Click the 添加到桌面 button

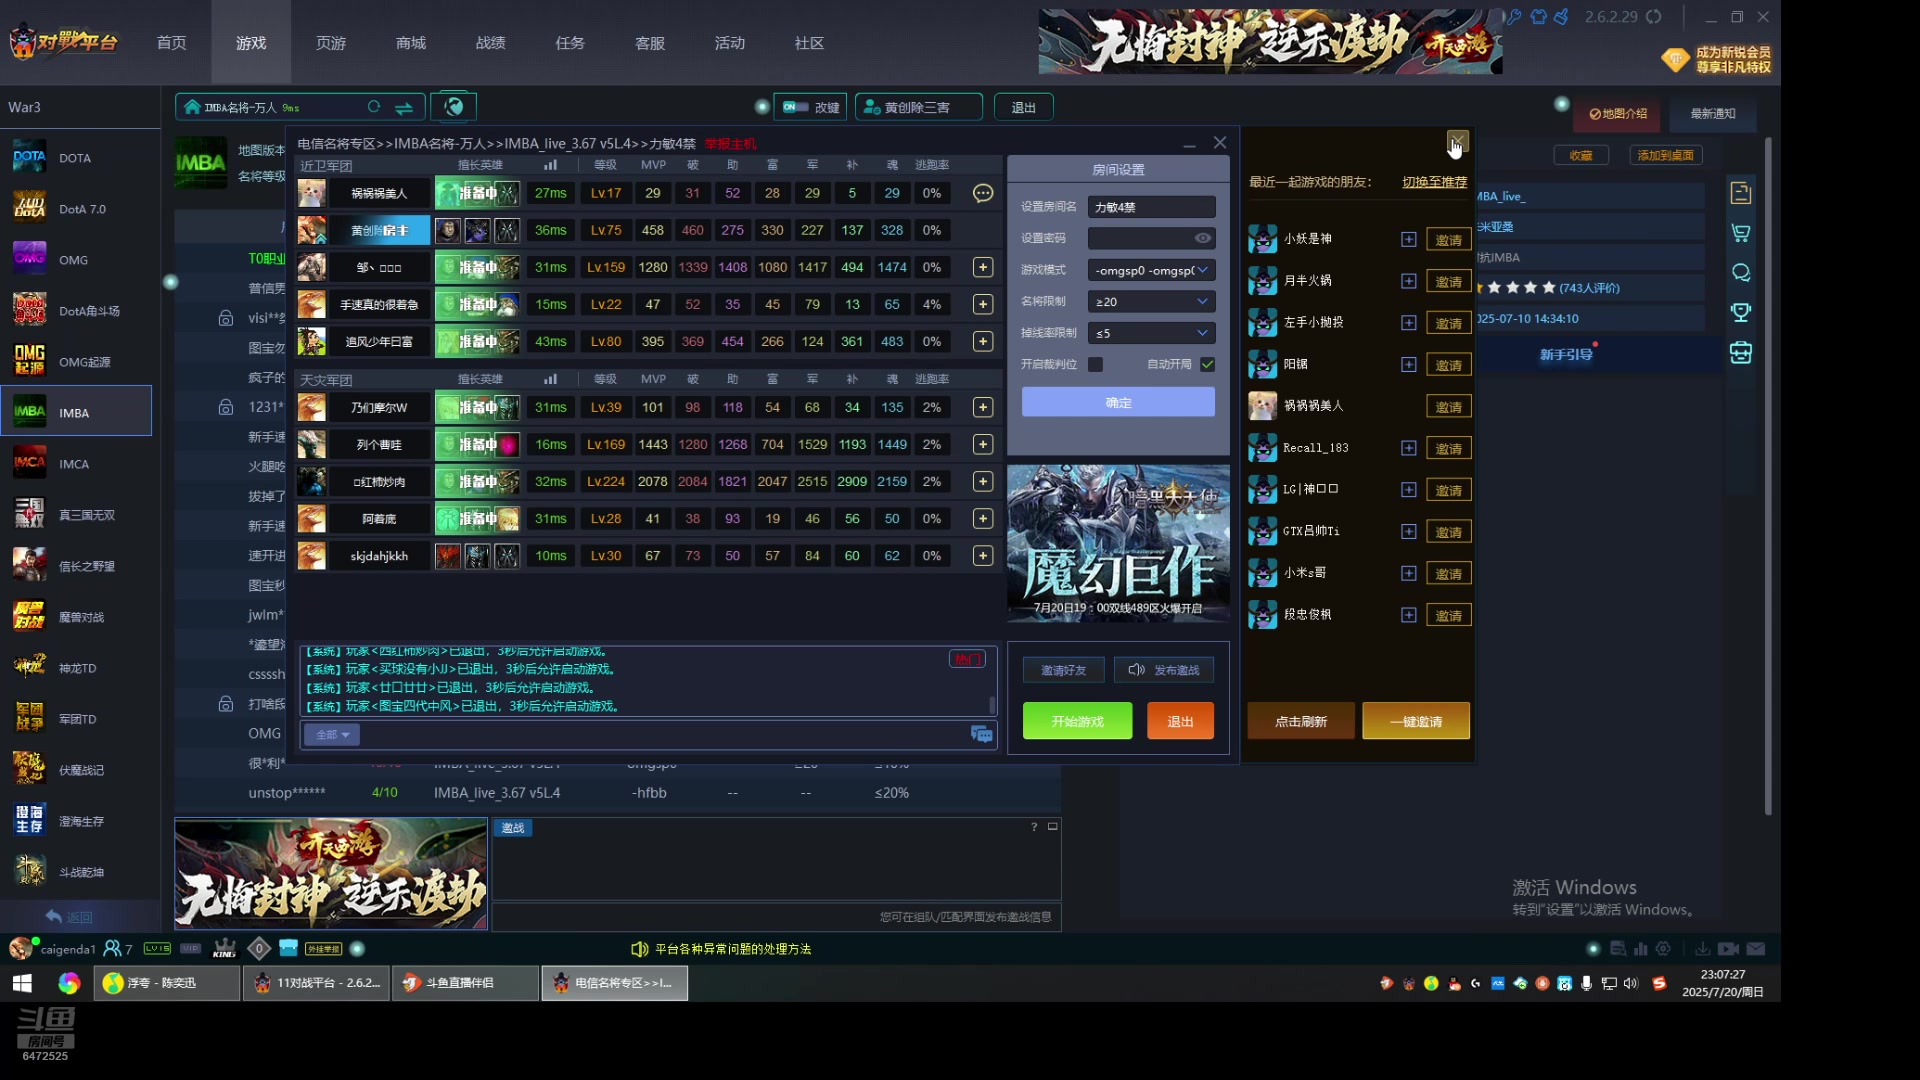click(x=1666, y=155)
